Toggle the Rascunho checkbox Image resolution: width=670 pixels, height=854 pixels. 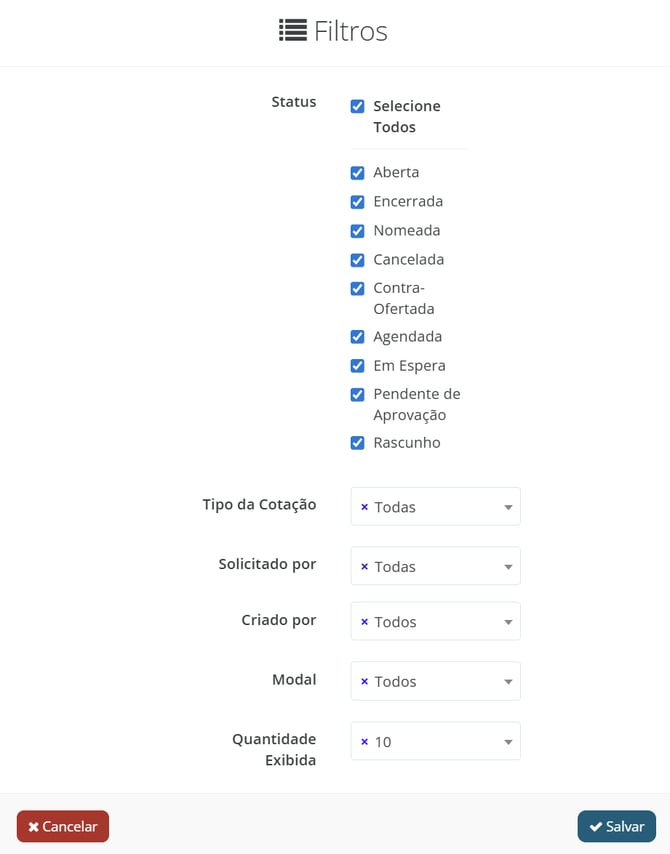357,443
